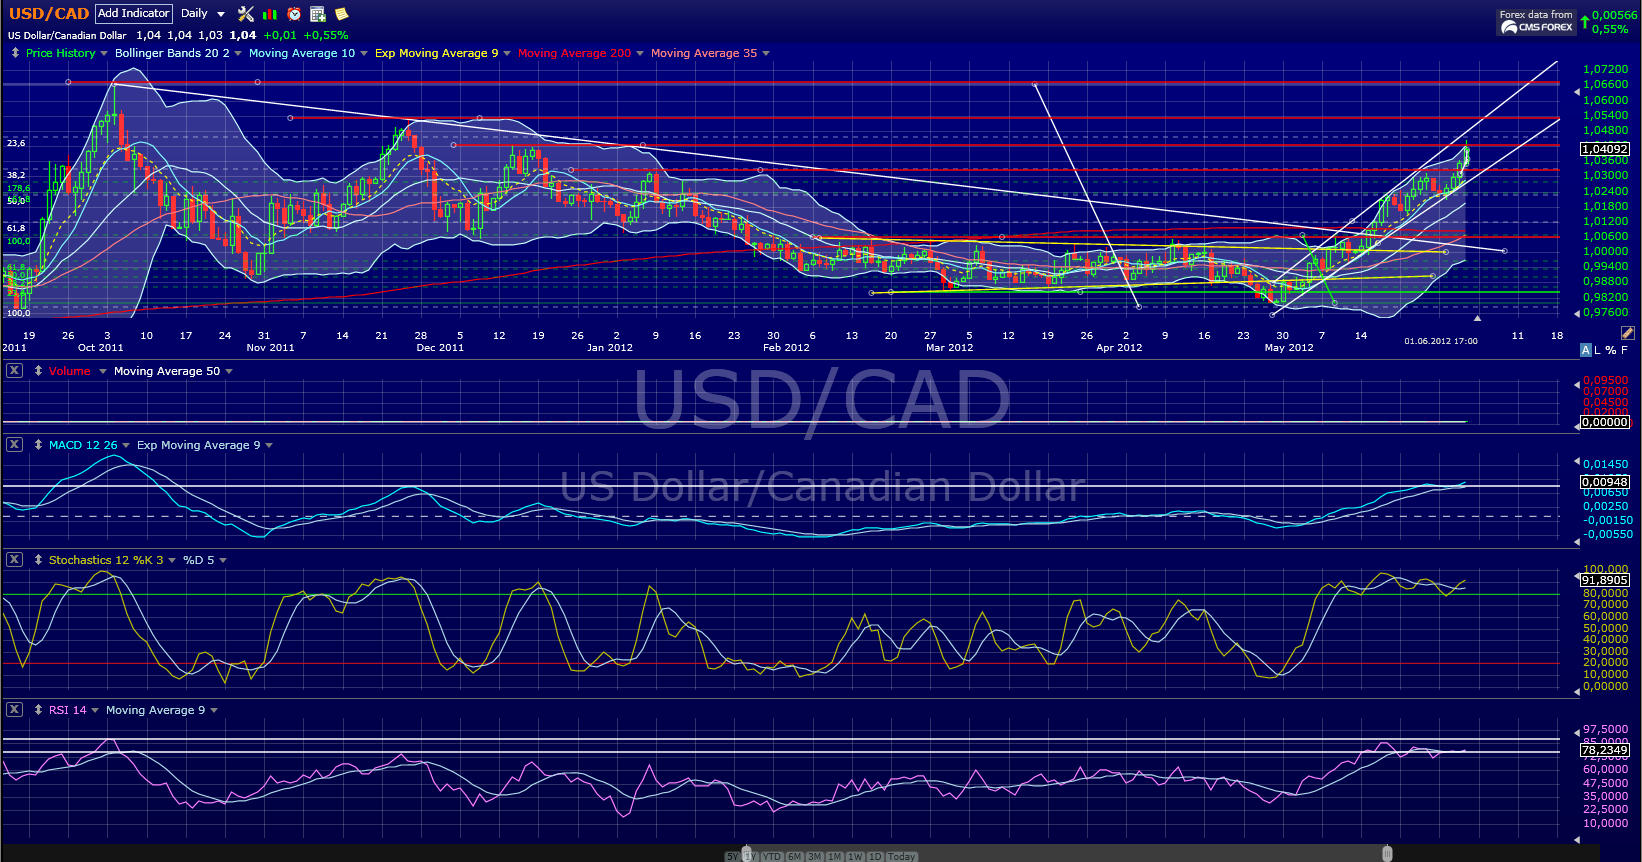Expand Bollinger Bands 20 2 options
The width and height of the screenshot is (1642, 862).
[x=238, y=53]
